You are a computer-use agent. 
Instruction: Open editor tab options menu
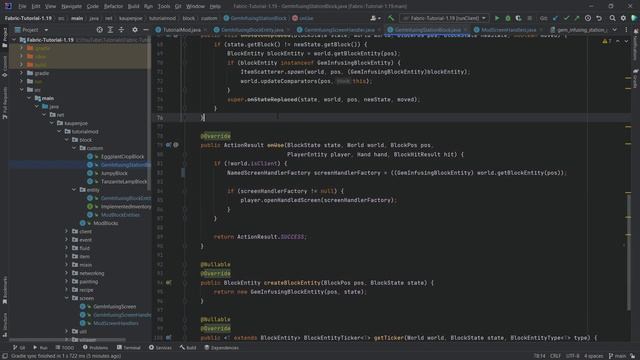[626, 30]
